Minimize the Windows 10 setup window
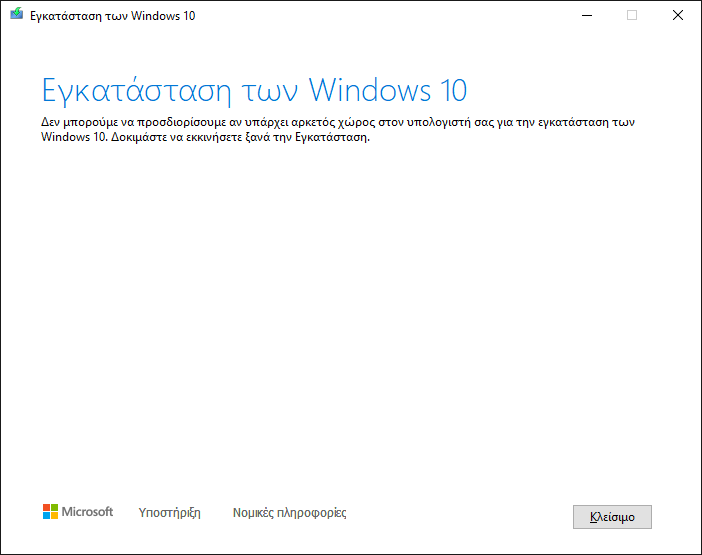Screen dimensions: 702x555 (587, 15)
